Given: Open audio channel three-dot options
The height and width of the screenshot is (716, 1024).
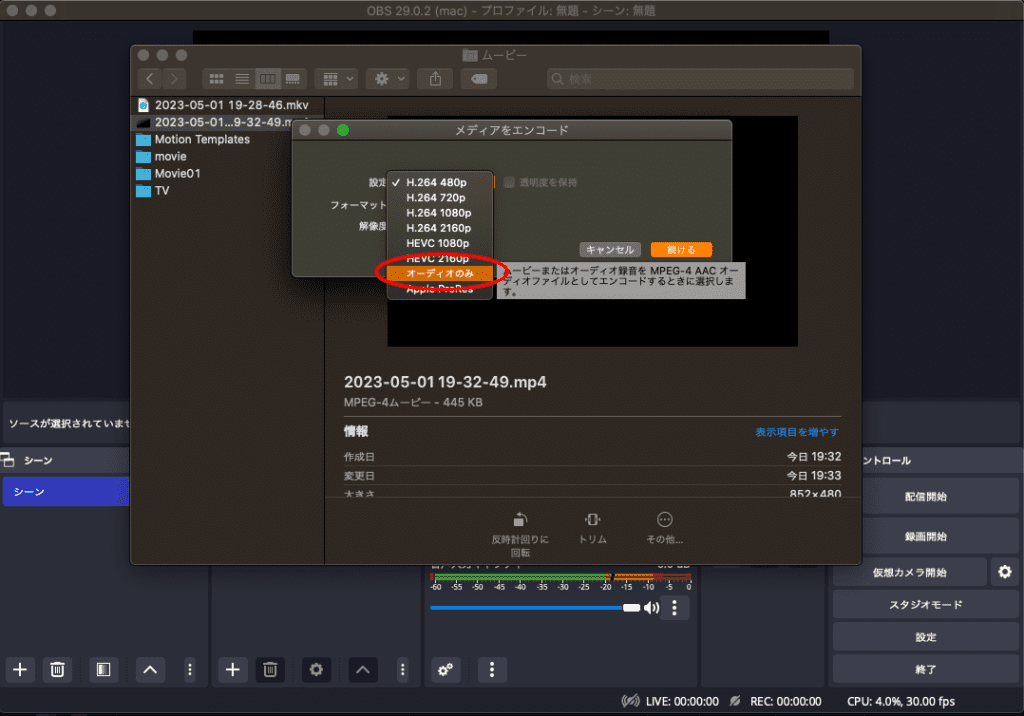Looking at the screenshot, I should point(675,608).
